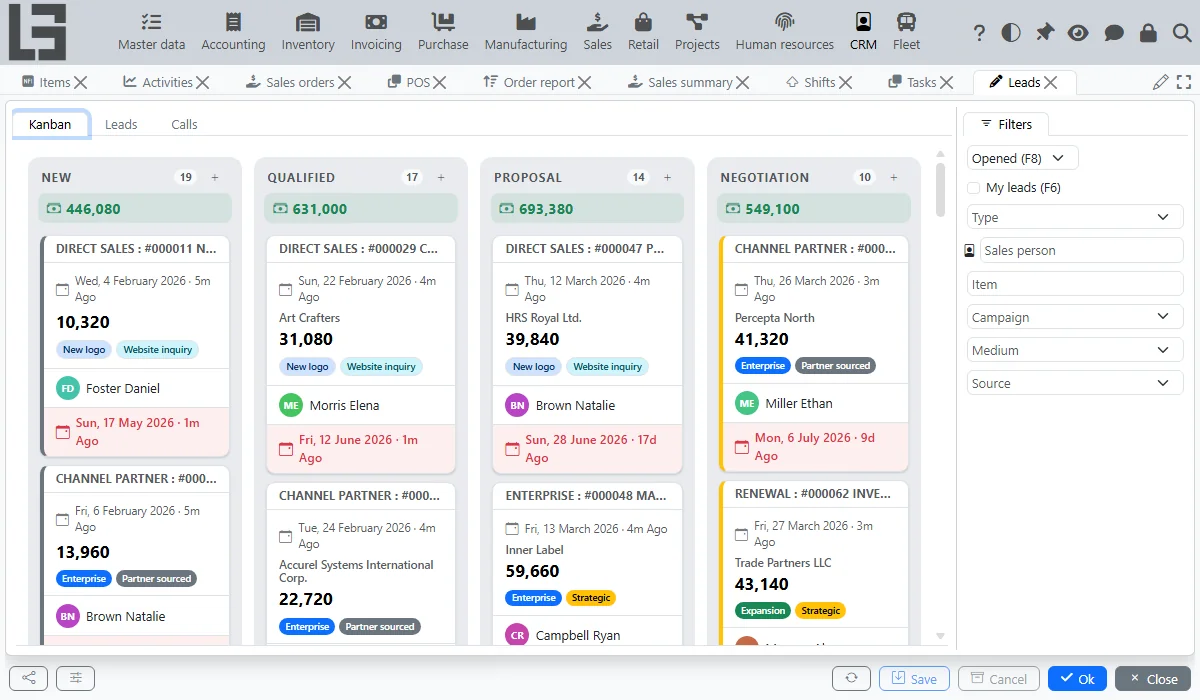1200x700 pixels.
Task: Switch to the Kanban tab
Action: coord(50,124)
